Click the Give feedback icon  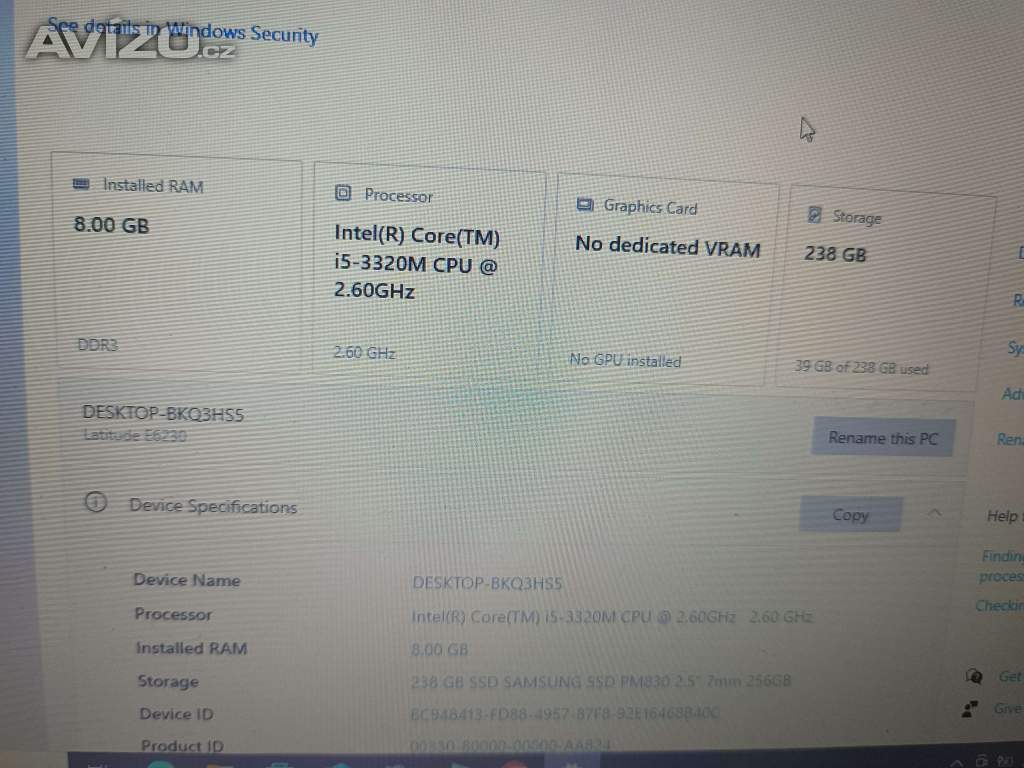(969, 709)
